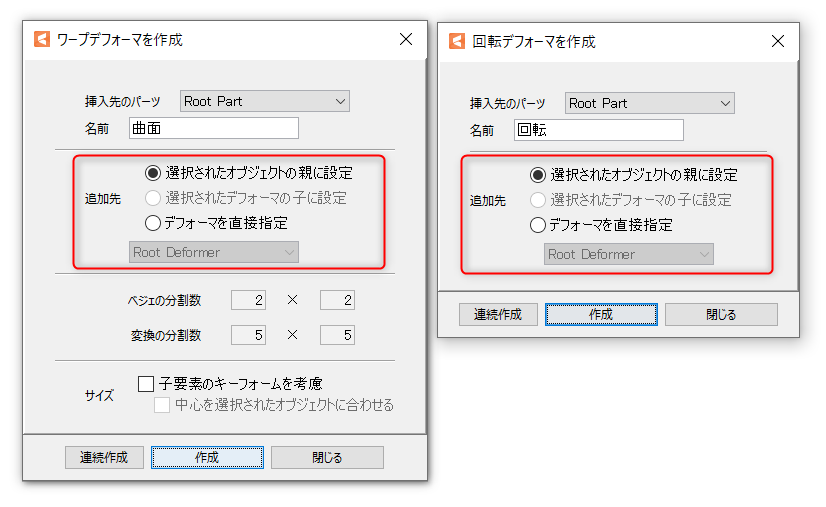This screenshot has height=507, width=826.
Task: Select 選択されたオブジェクトの親に設定 in warp dialog
Action: [x=153, y=173]
